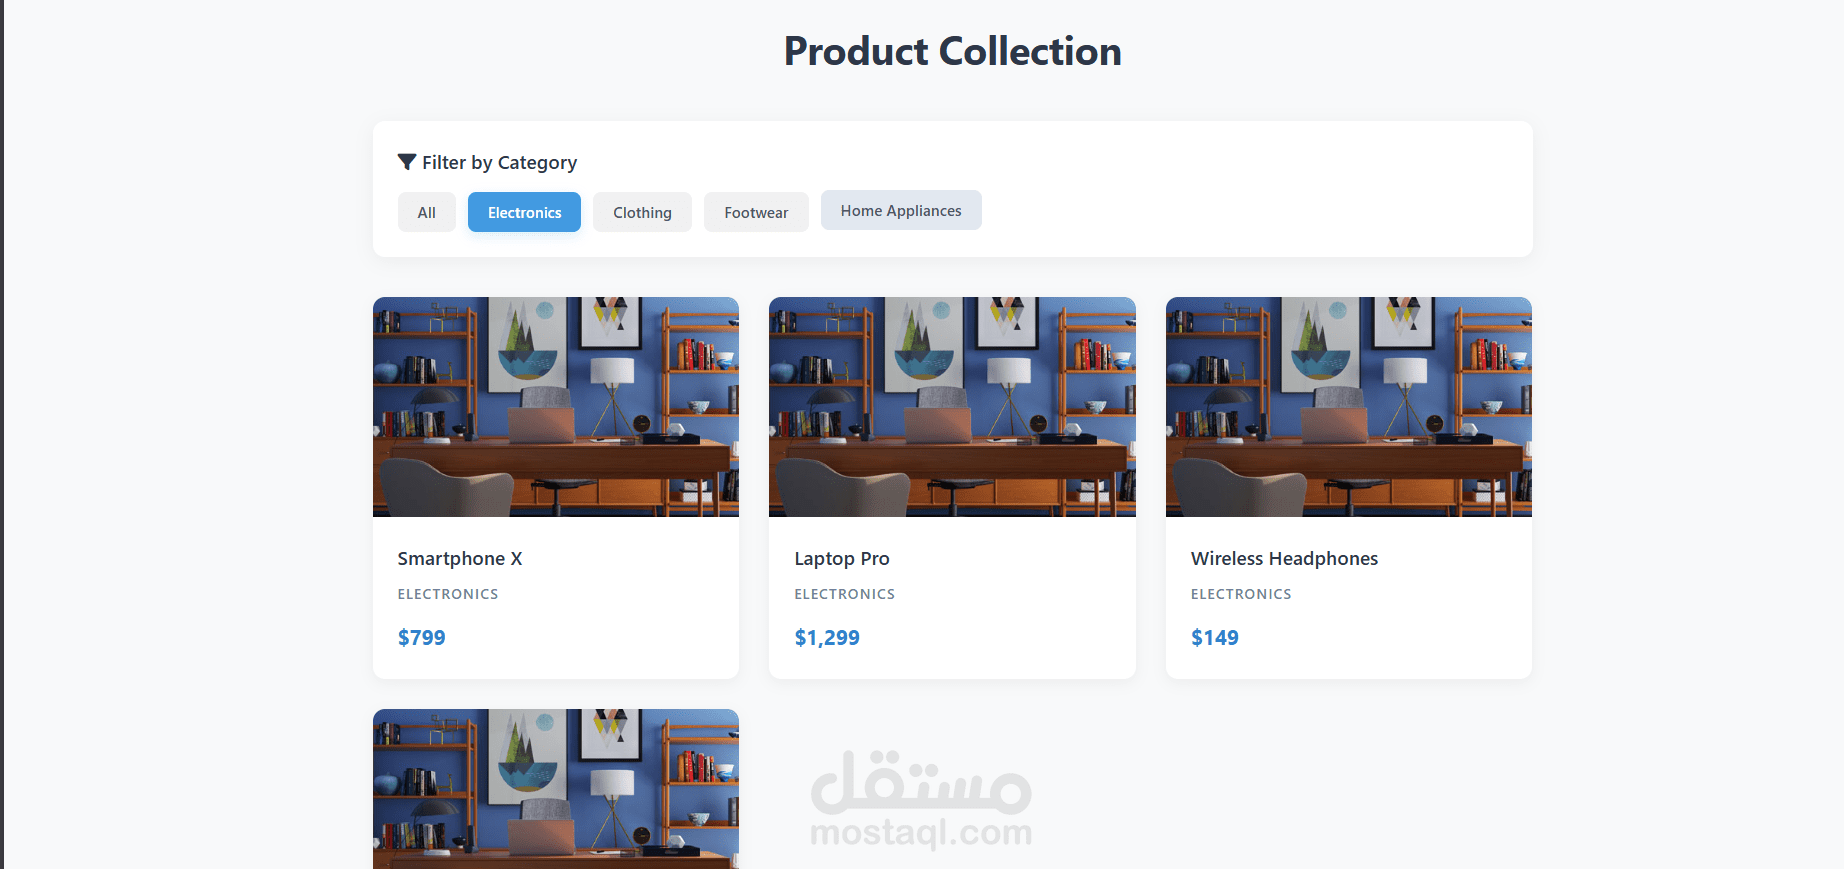Click the $149 price

1215,637
